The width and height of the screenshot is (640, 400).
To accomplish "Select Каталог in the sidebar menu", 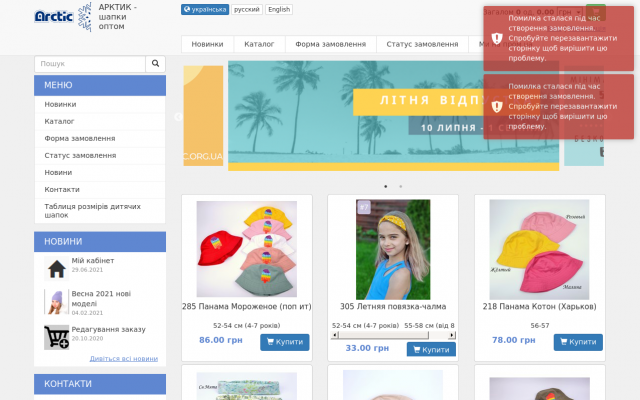I will pyautogui.click(x=100, y=122).
